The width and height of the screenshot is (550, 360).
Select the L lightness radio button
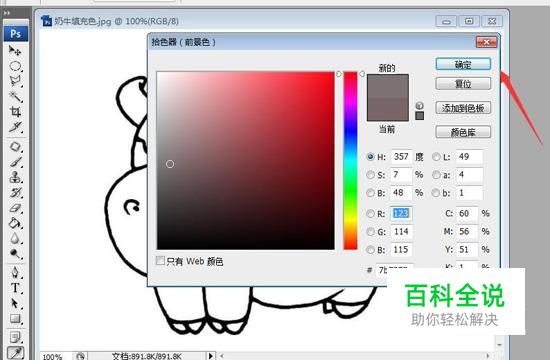point(436,157)
